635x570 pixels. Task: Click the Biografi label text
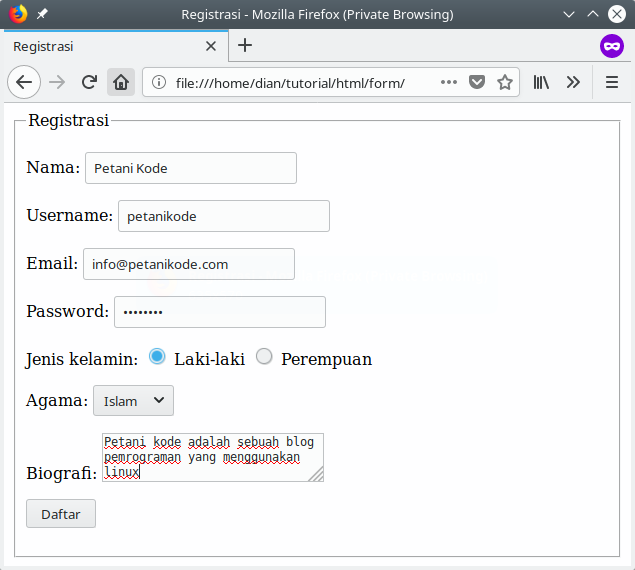pyautogui.click(x=62, y=473)
